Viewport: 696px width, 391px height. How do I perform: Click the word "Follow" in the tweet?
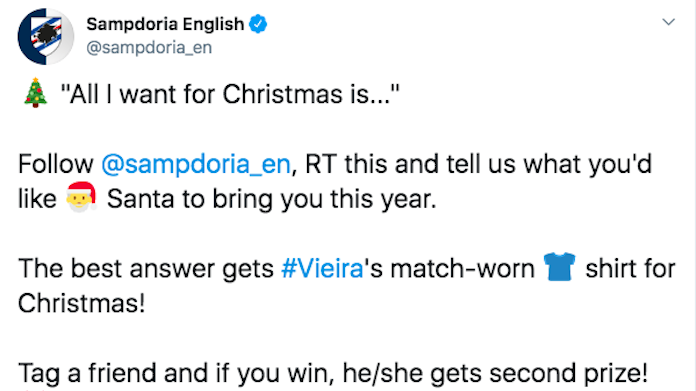tap(55, 164)
